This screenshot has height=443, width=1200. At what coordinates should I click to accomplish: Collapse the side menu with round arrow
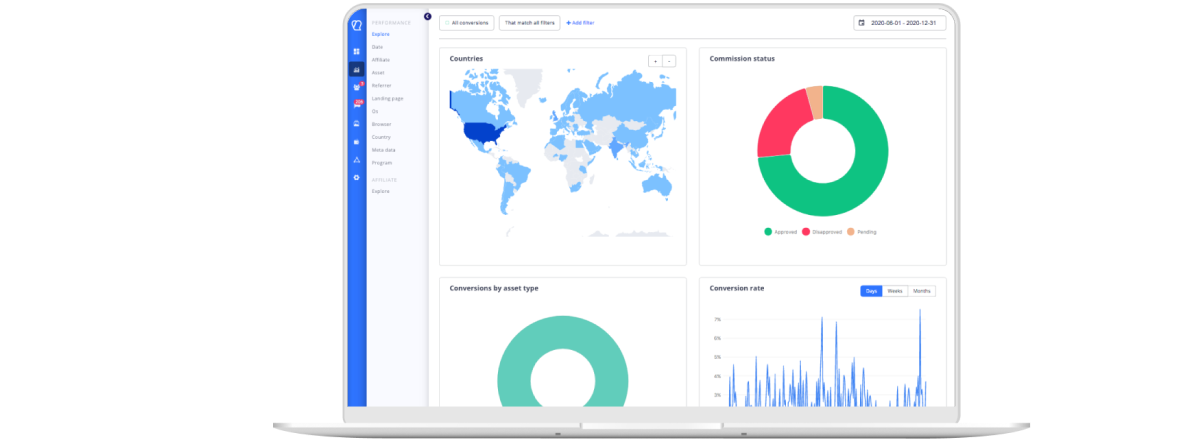[x=427, y=16]
